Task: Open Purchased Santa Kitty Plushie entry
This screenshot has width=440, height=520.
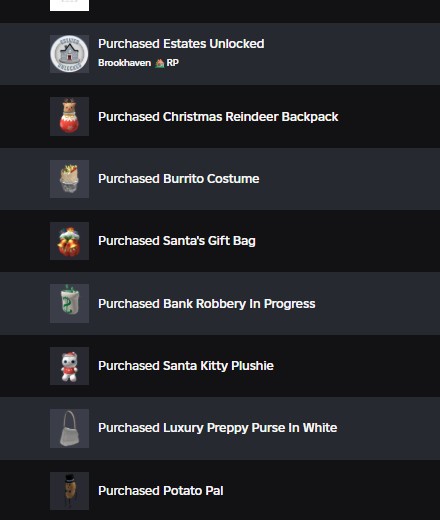Action: pos(186,366)
